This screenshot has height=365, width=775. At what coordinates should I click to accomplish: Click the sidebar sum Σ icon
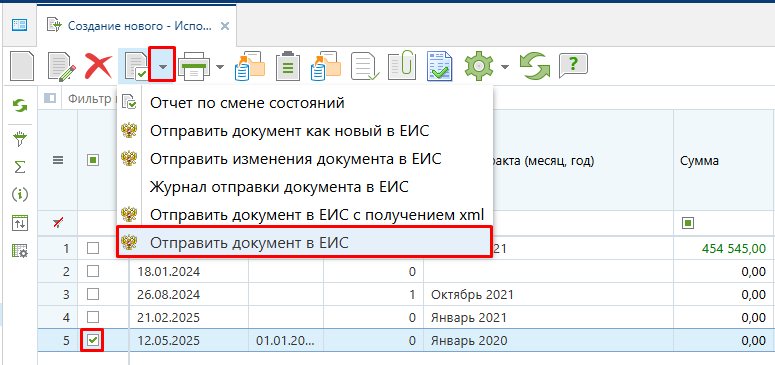(20, 168)
